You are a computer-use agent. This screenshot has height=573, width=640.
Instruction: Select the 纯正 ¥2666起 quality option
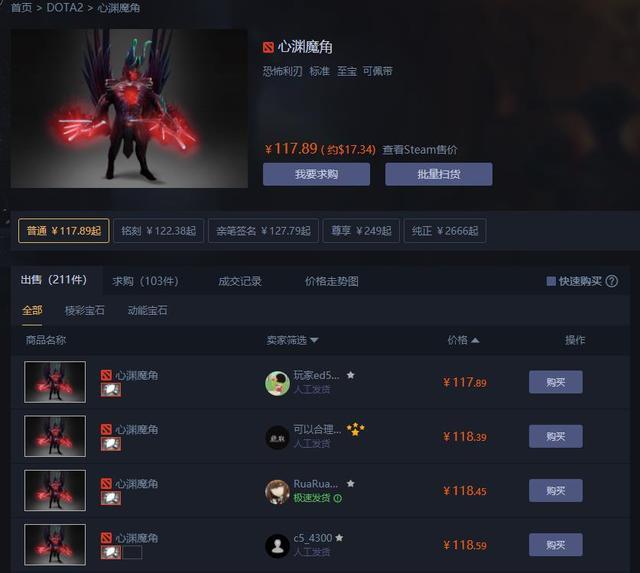(445, 231)
